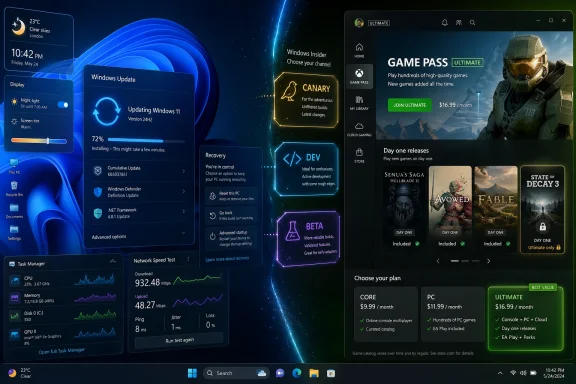
Task: Select the Canary Insider channel card
Action: point(306,100)
